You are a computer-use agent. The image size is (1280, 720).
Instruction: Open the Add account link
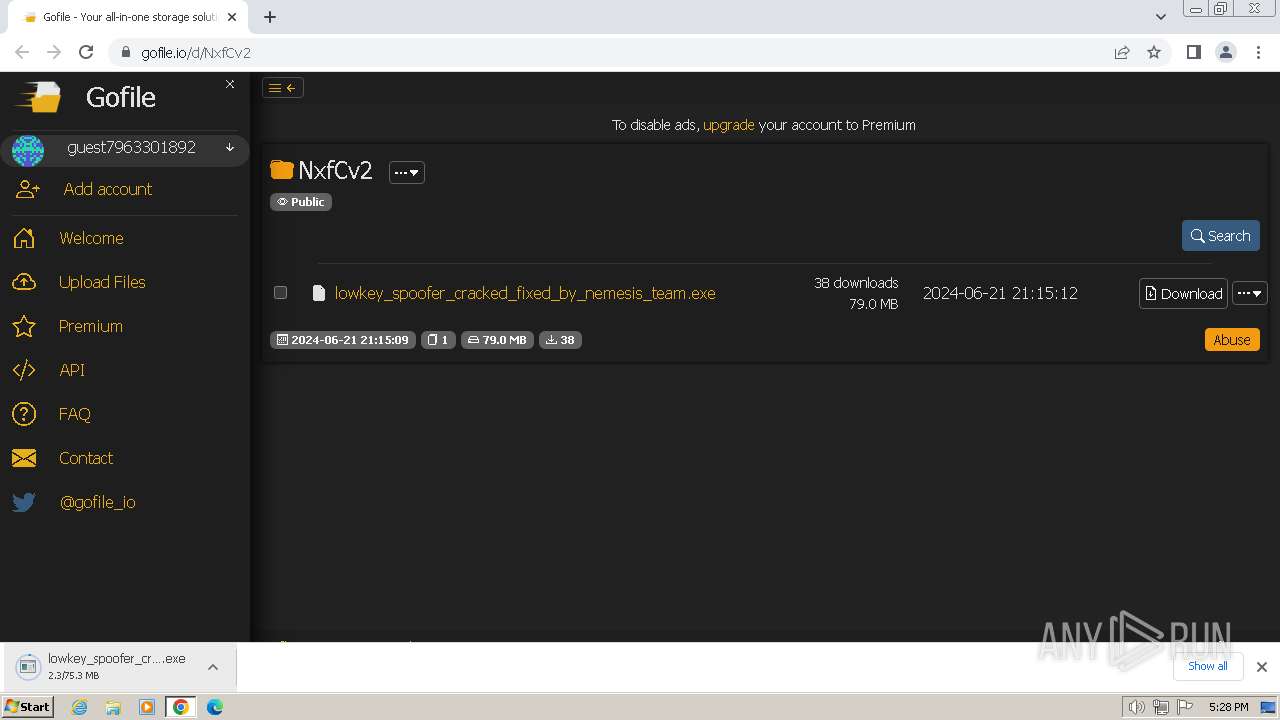[108, 189]
